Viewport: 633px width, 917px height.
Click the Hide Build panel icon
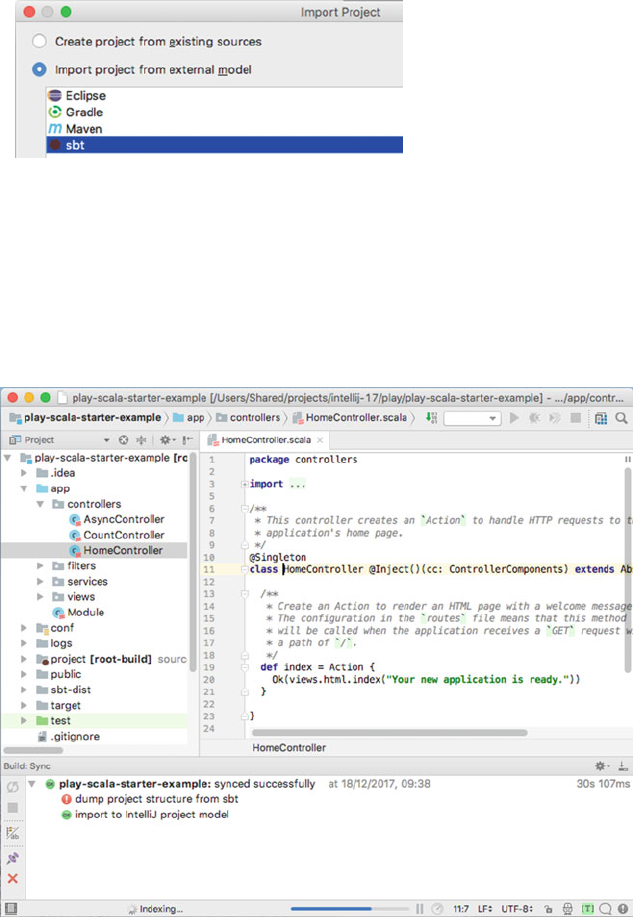point(623,766)
